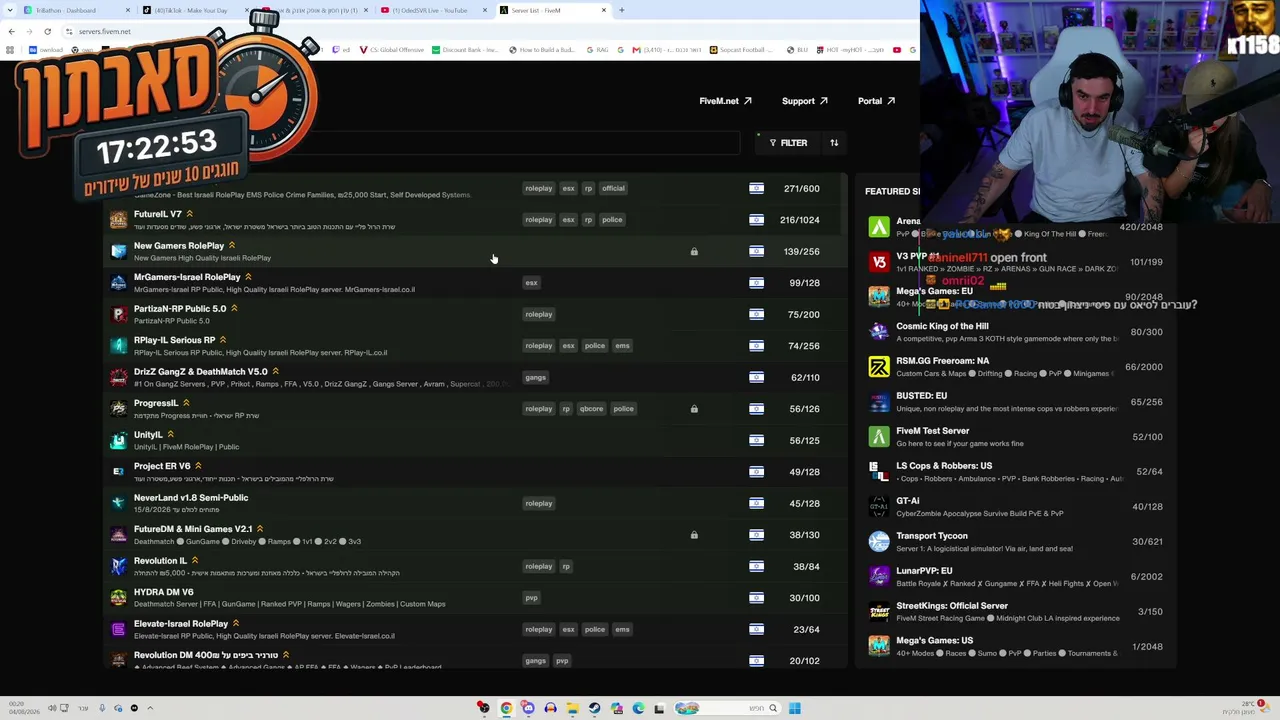Select Revolution DM server row
The image size is (1280, 720).
pos(476,659)
